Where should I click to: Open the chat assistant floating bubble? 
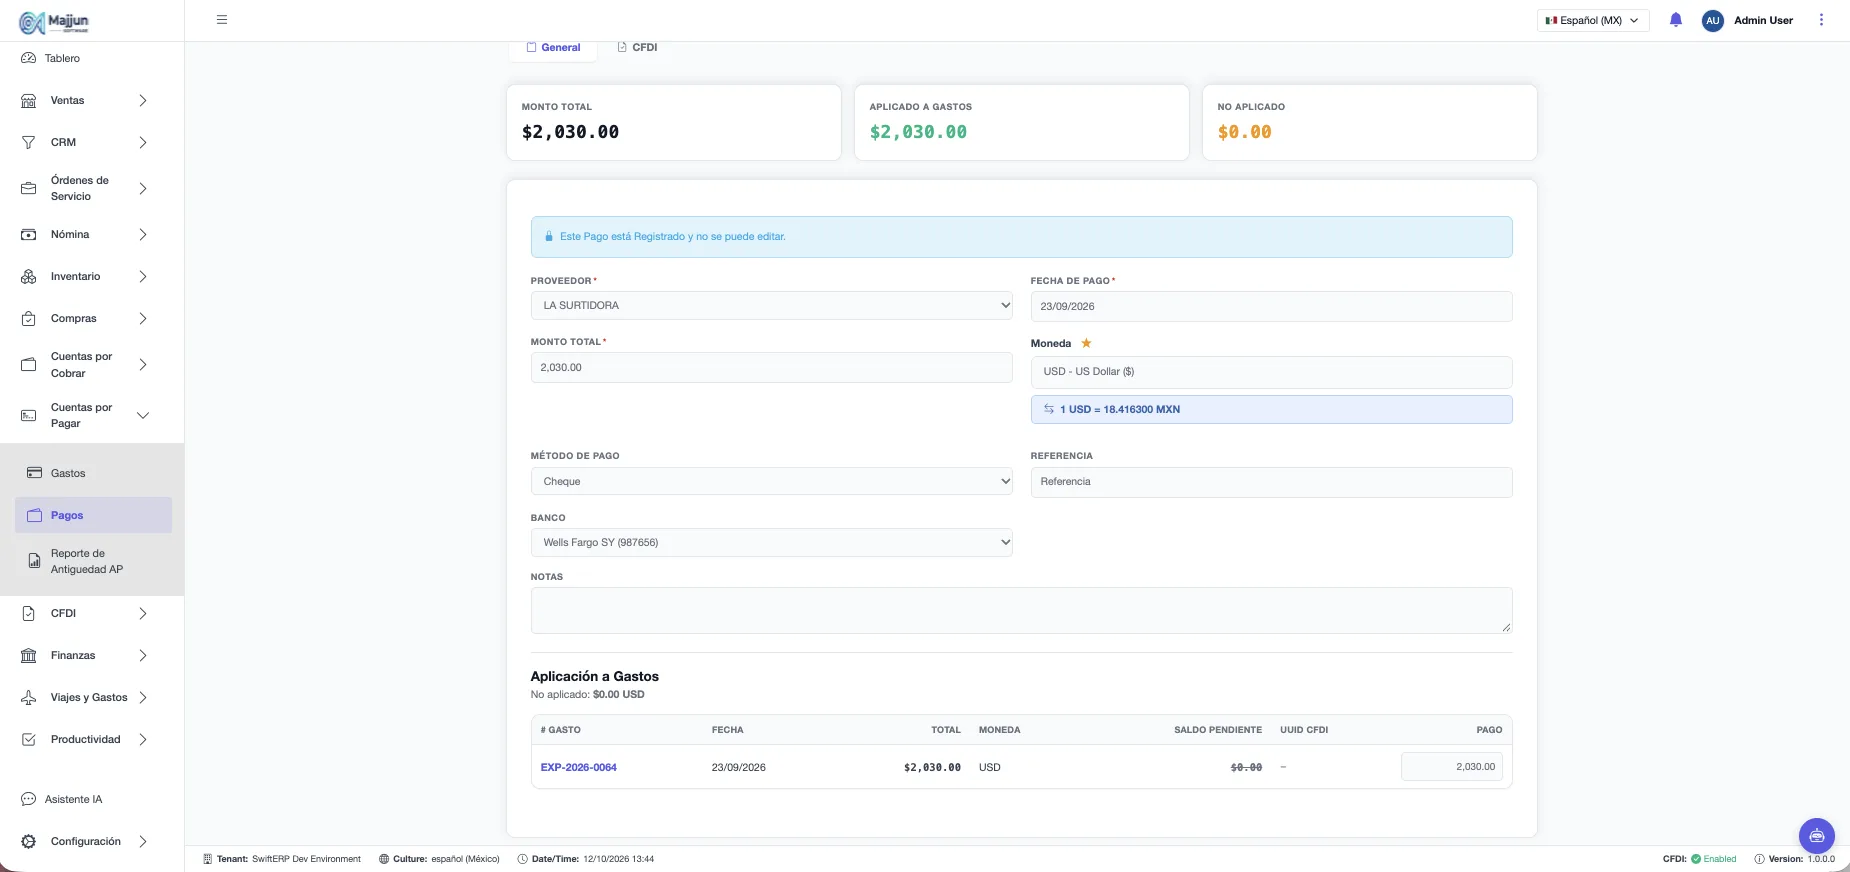[x=1816, y=836]
